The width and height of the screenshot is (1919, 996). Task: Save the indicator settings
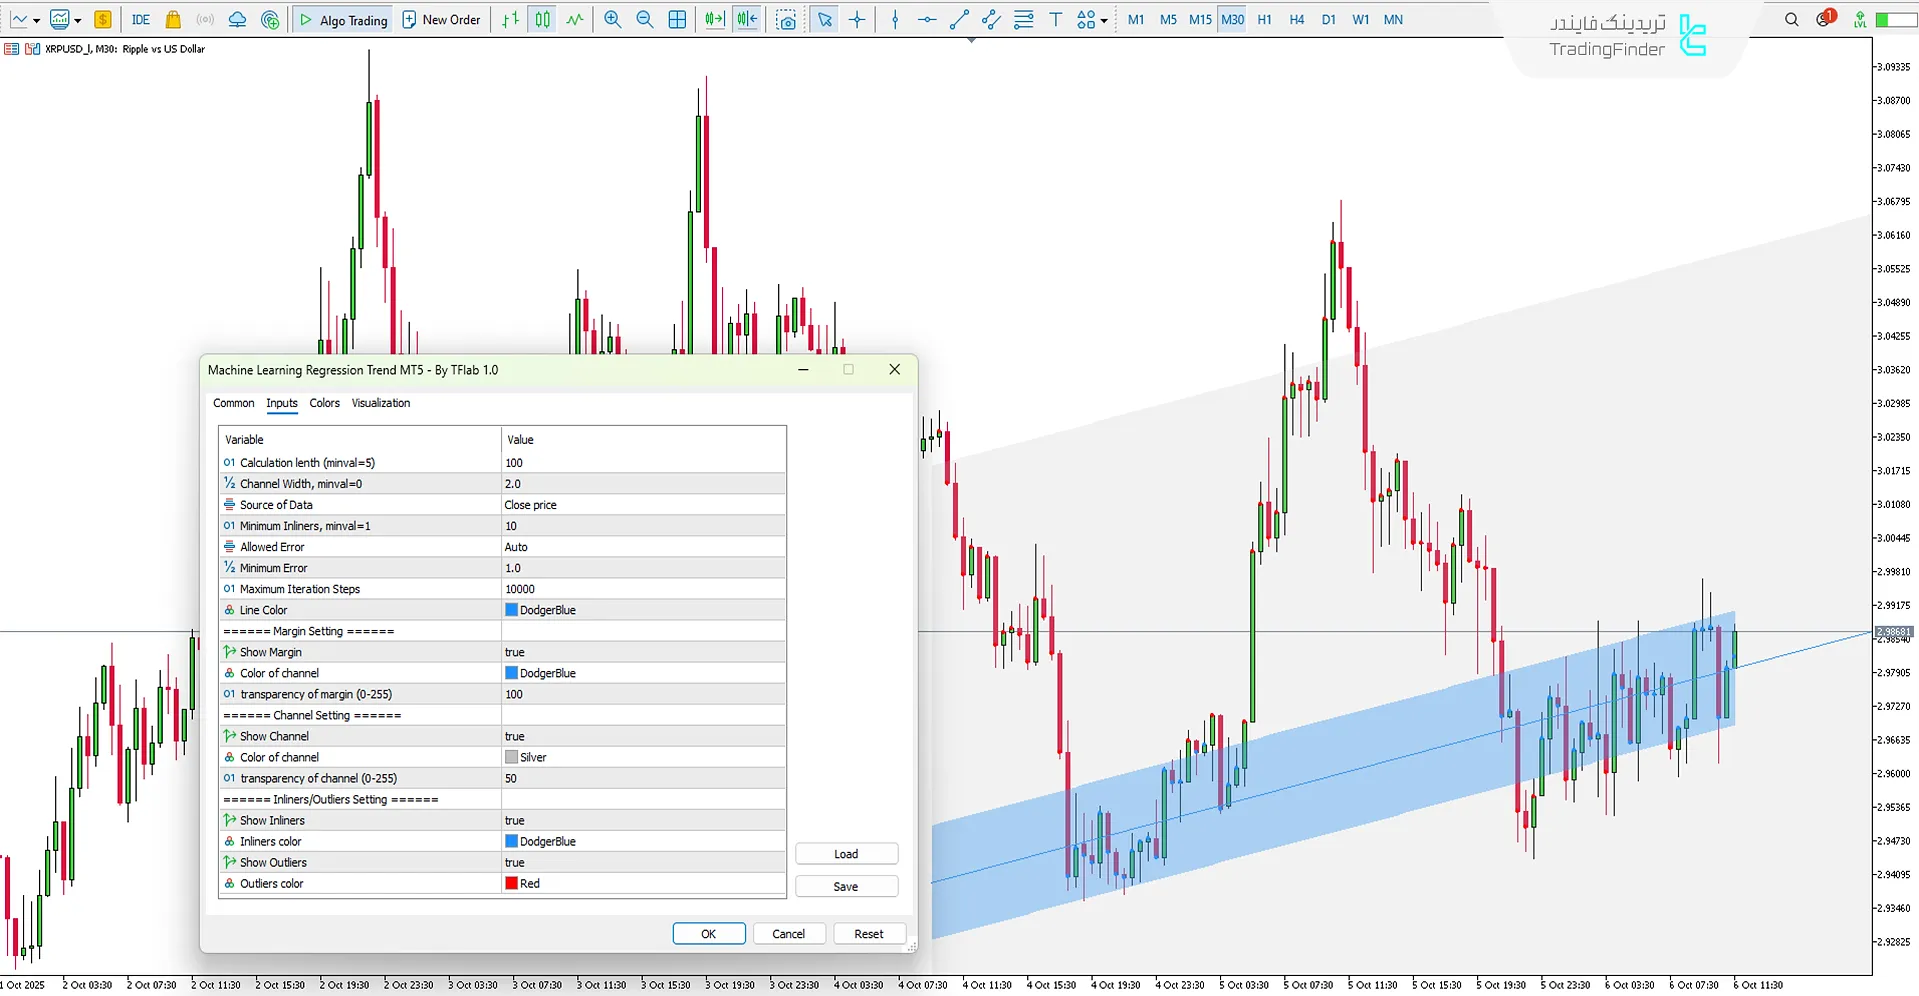pos(845,886)
